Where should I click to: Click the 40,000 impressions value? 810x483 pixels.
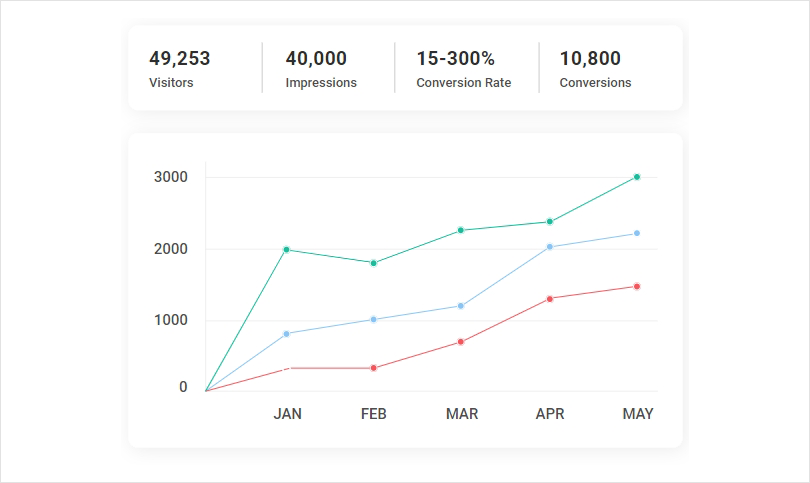coord(316,58)
